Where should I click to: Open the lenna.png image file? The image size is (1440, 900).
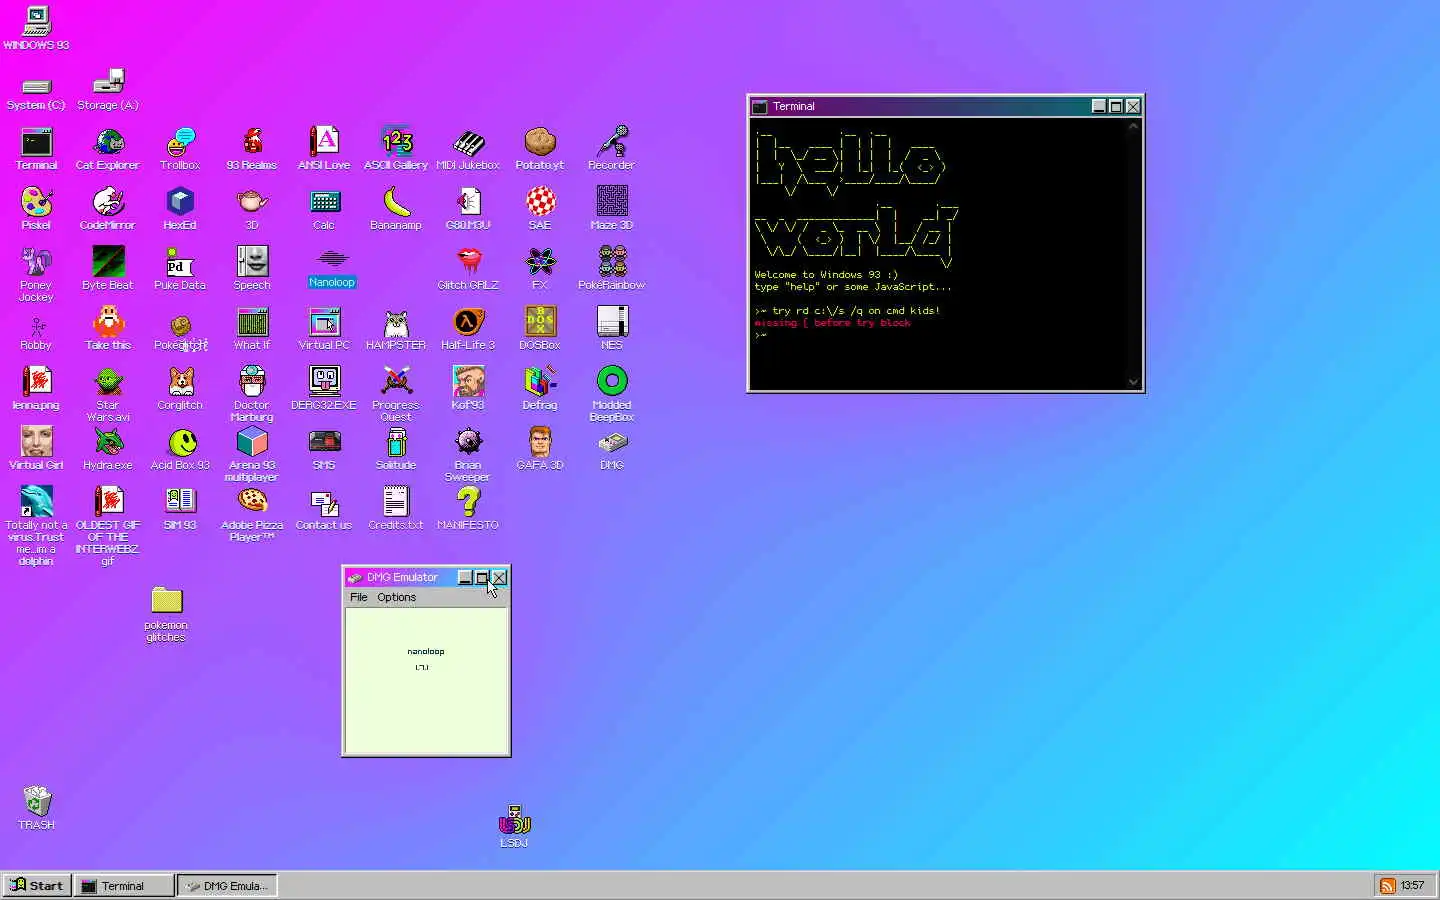point(36,389)
